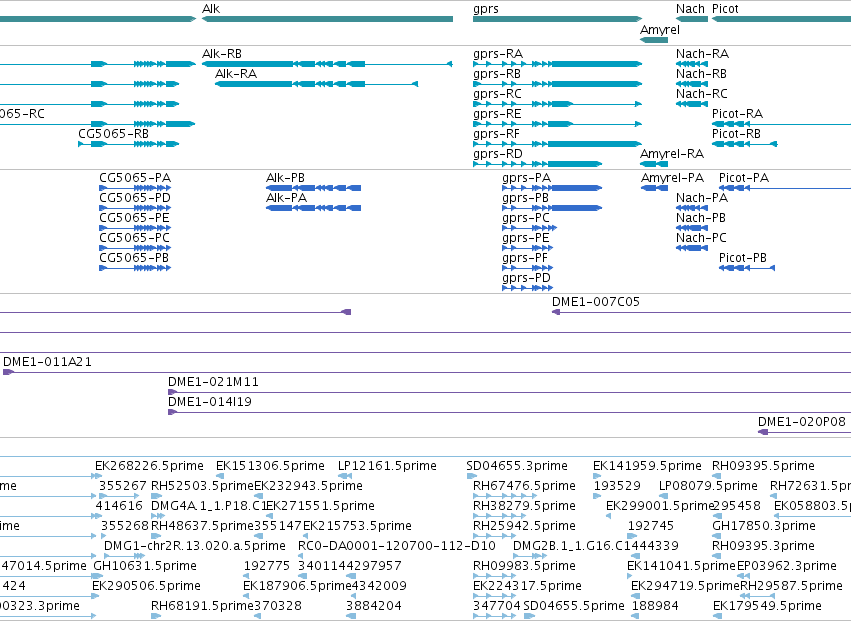Open protein gprs-PC
This screenshot has height=621, width=851.
(526, 219)
